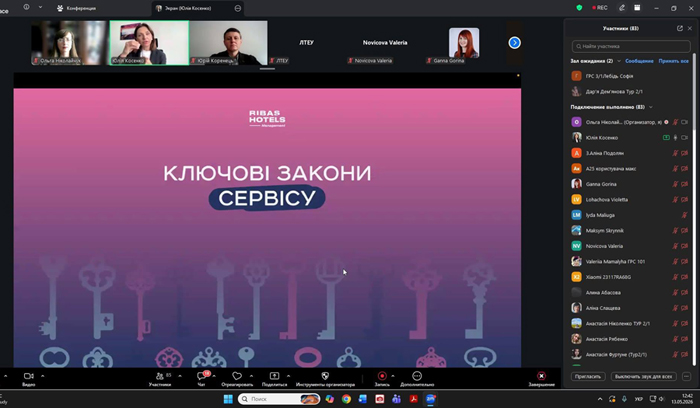Select Юлія Косенко video thumbnail
This screenshot has width=700, height=408.
pyautogui.click(x=149, y=43)
